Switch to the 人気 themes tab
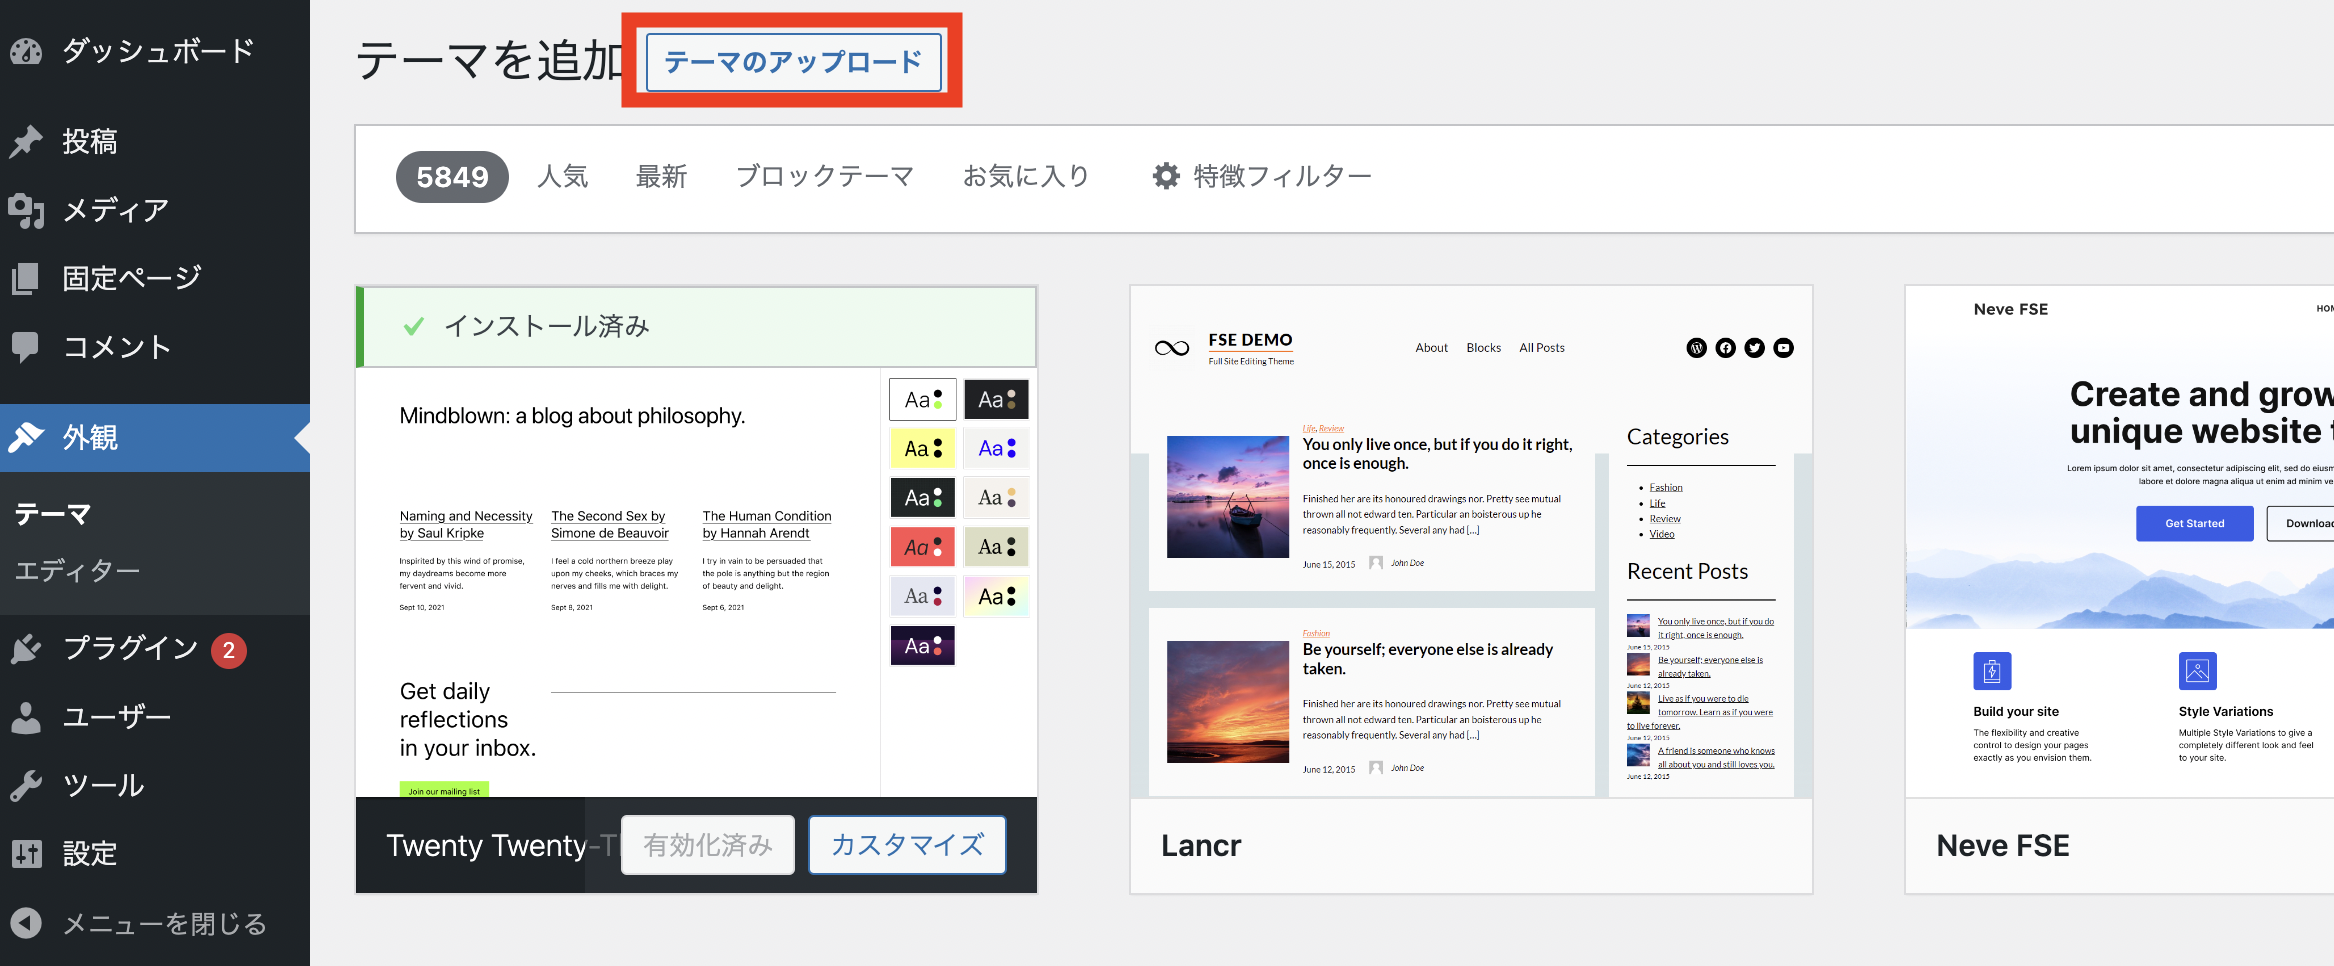The image size is (2334, 966). click(562, 175)
